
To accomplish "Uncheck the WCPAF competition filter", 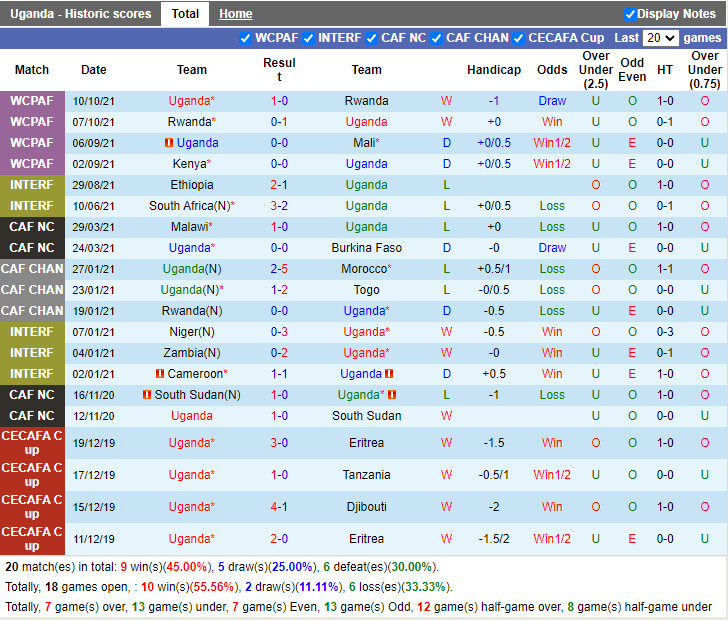I will click(246, 38).
